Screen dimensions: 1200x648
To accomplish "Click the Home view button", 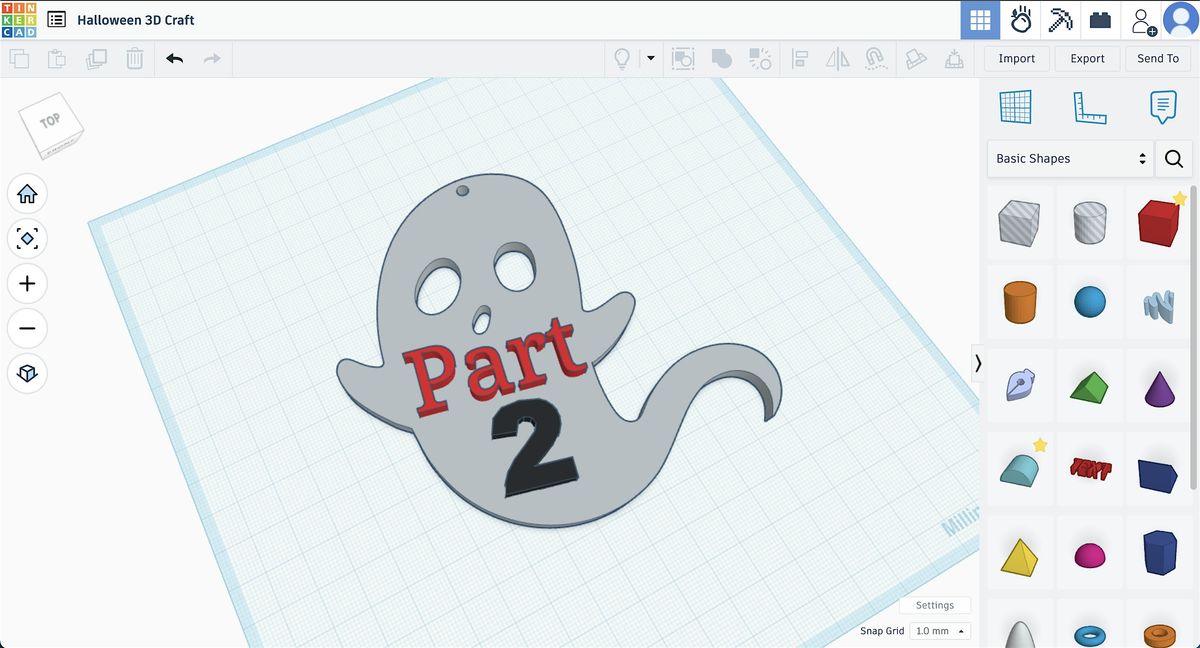I will (27, 194).
